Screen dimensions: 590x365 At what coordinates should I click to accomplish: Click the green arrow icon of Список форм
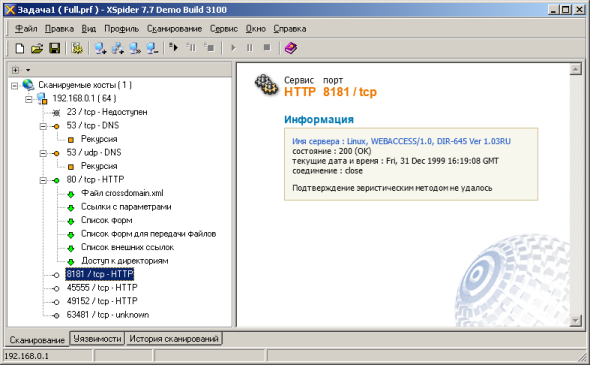click(x=71, y=221)
